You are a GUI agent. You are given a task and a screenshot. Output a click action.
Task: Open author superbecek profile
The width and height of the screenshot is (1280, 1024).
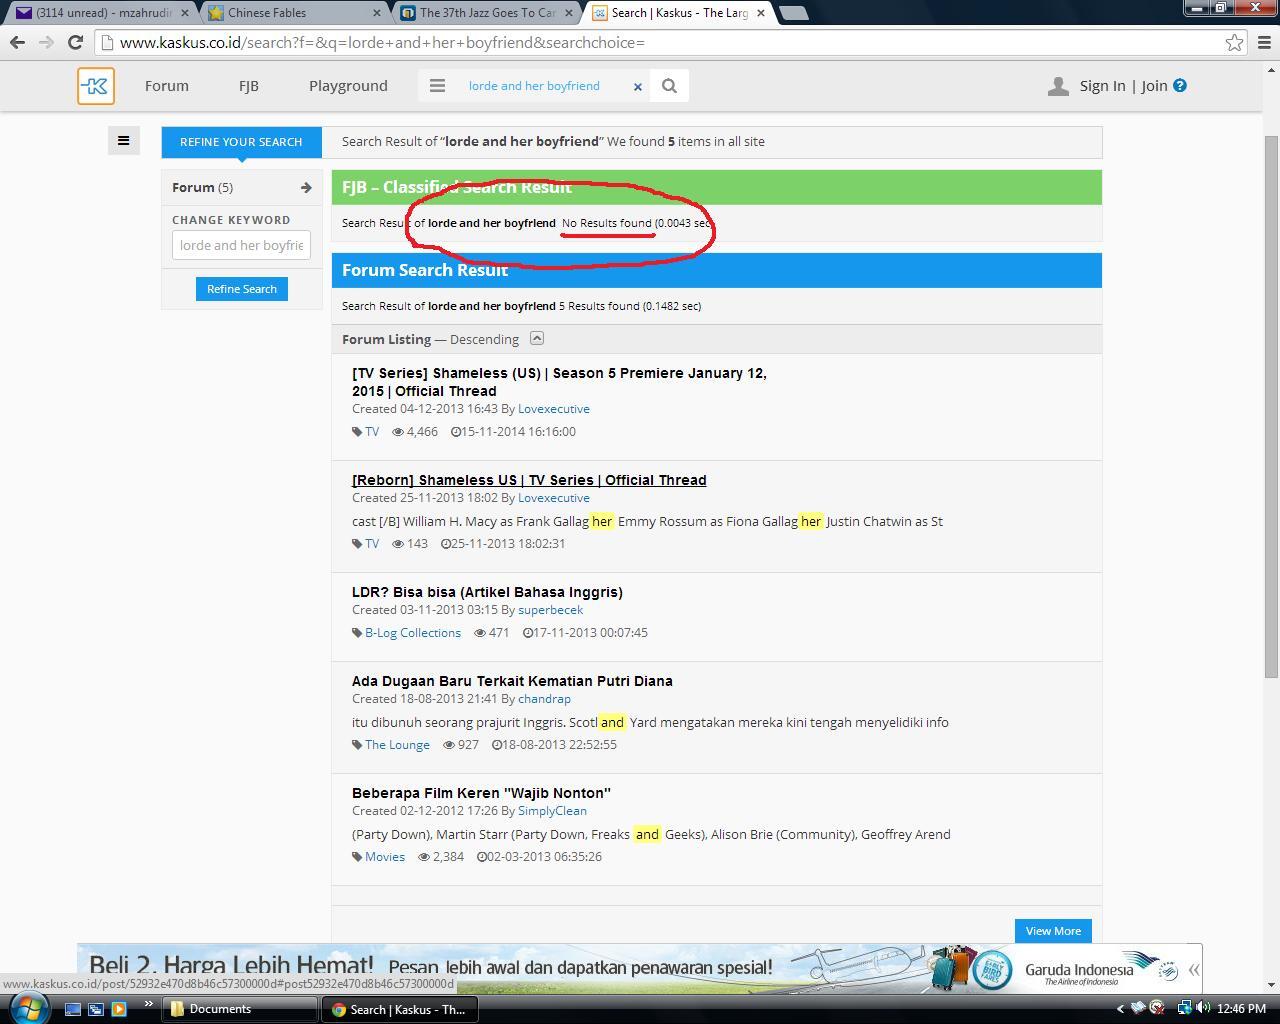(x=550, y=610)
